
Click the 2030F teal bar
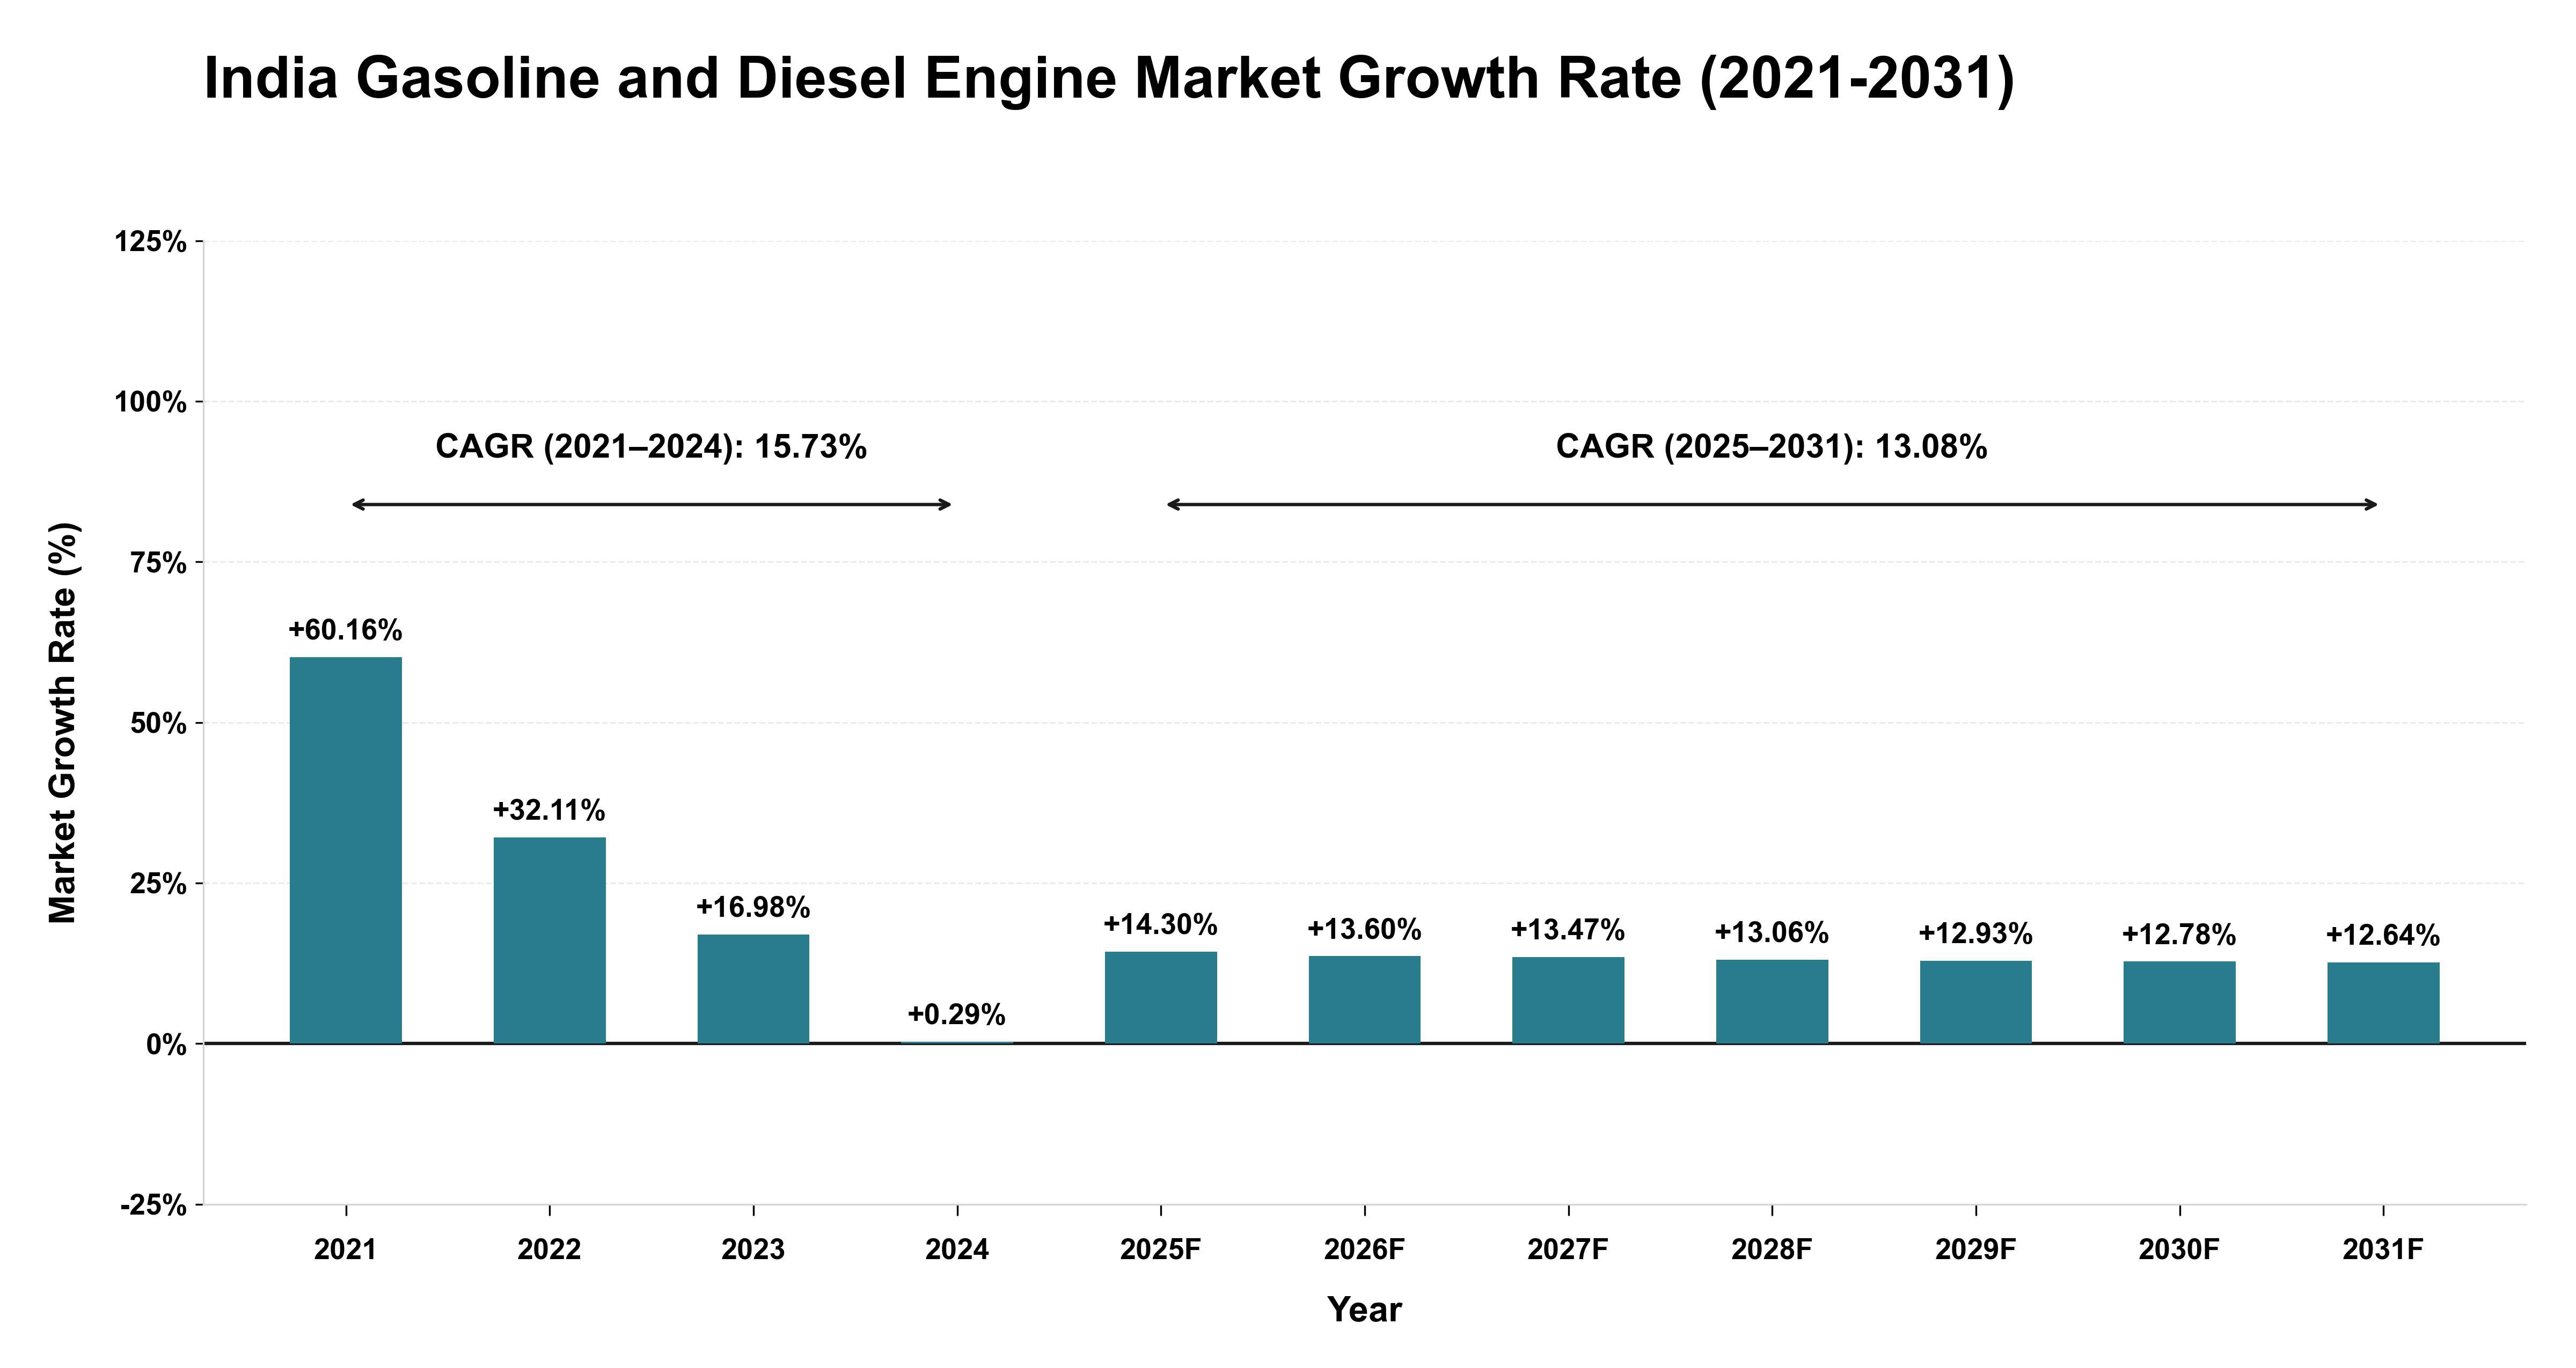2180,1002
